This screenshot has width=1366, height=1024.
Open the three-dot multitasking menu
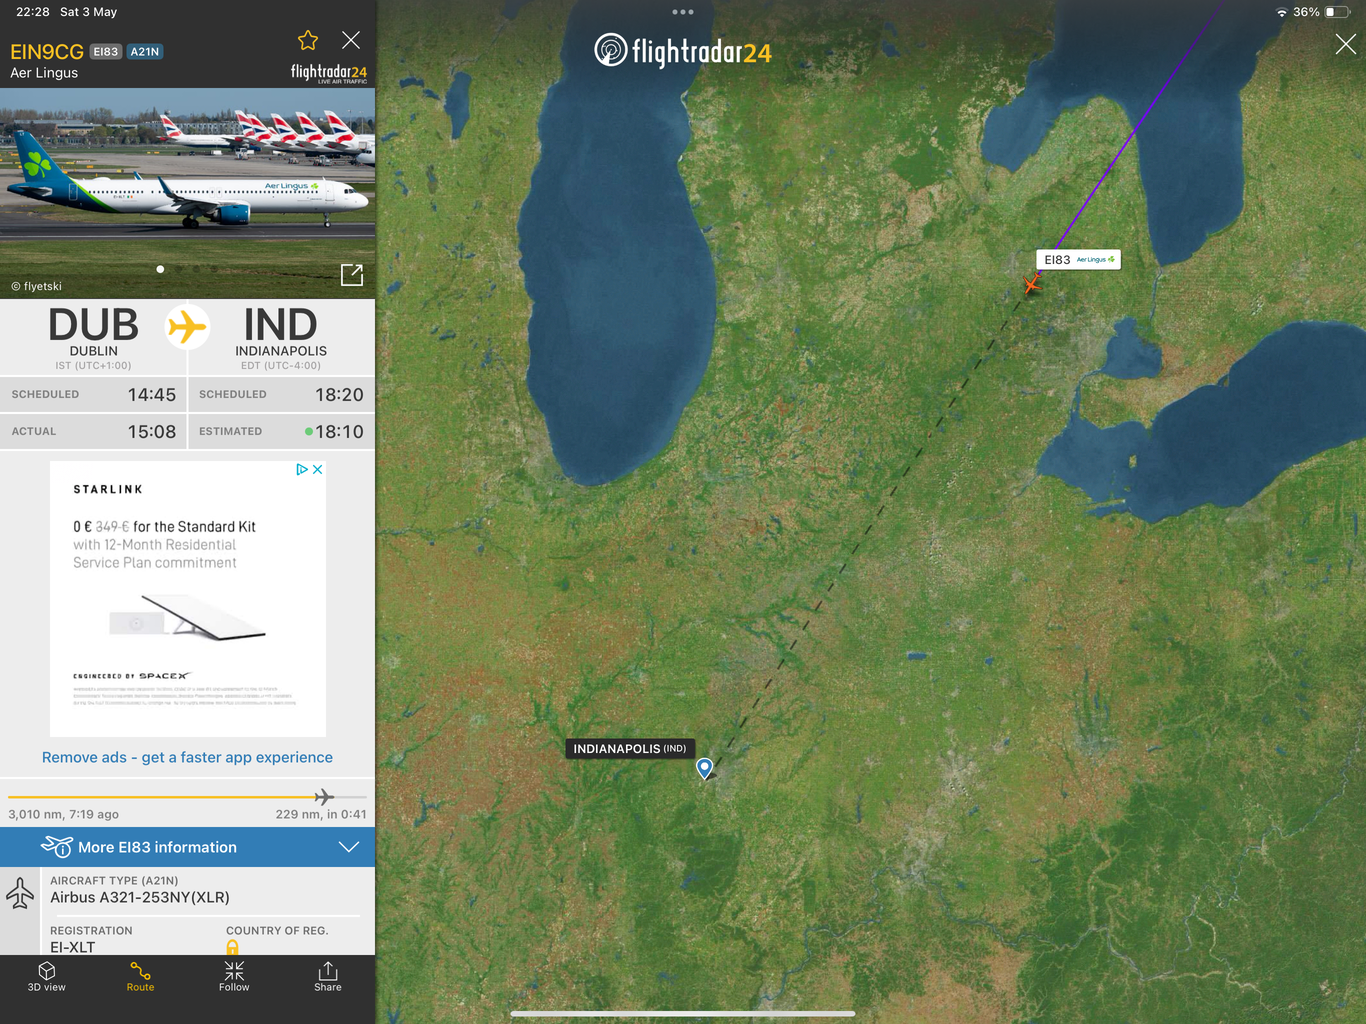point(683,12)
